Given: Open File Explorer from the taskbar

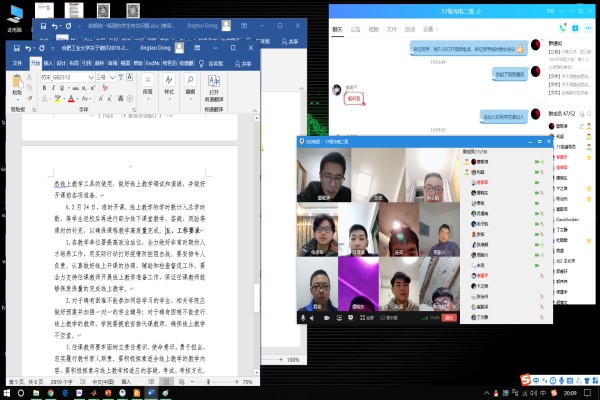Looking at the screenshot, I should 36,393.
